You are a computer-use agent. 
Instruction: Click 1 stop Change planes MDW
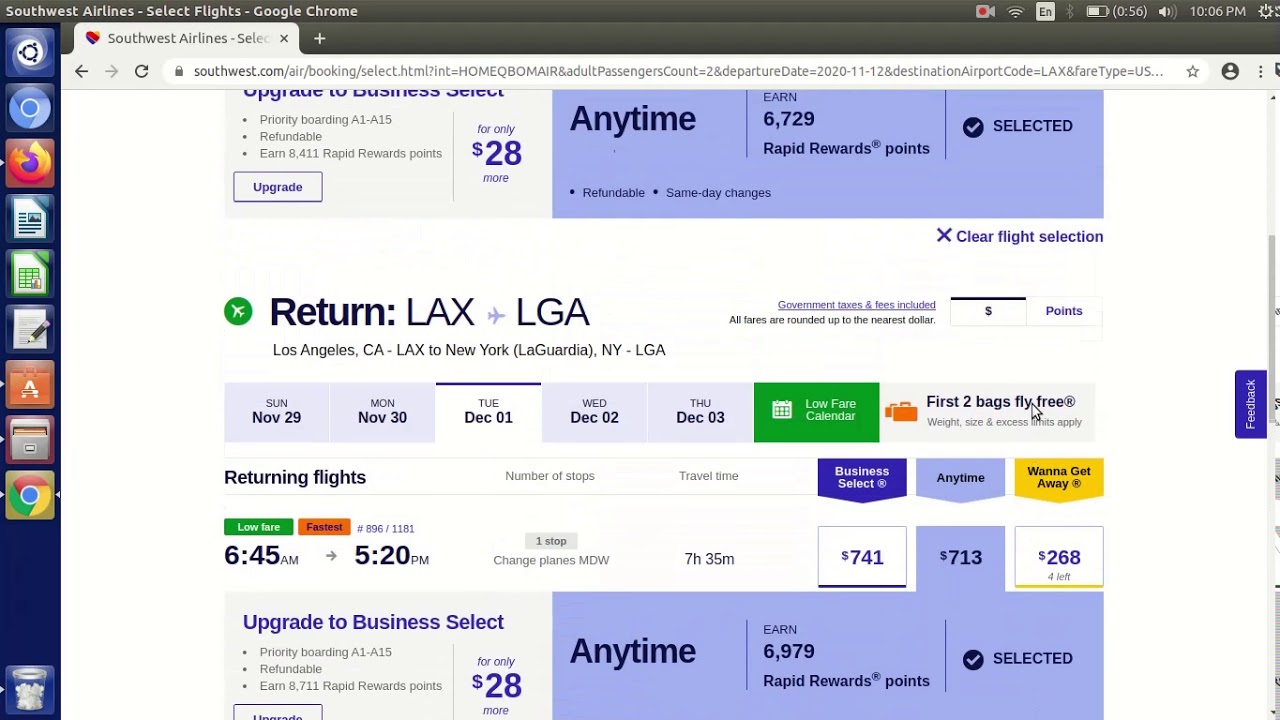tap(551, 550)
